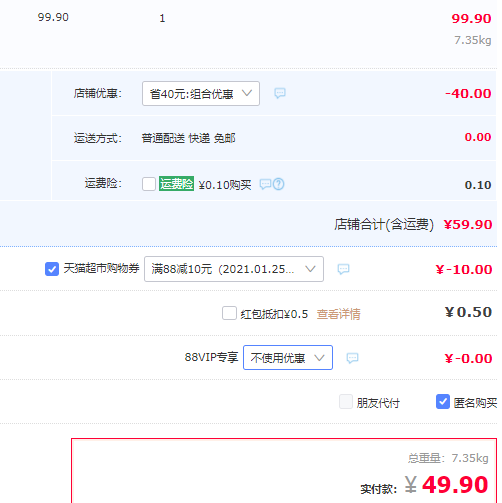Viewport: 502px width, 503px height.
Task: Click the green 运费险 badge
Action: pyautogui.click(x=176, y=184)
